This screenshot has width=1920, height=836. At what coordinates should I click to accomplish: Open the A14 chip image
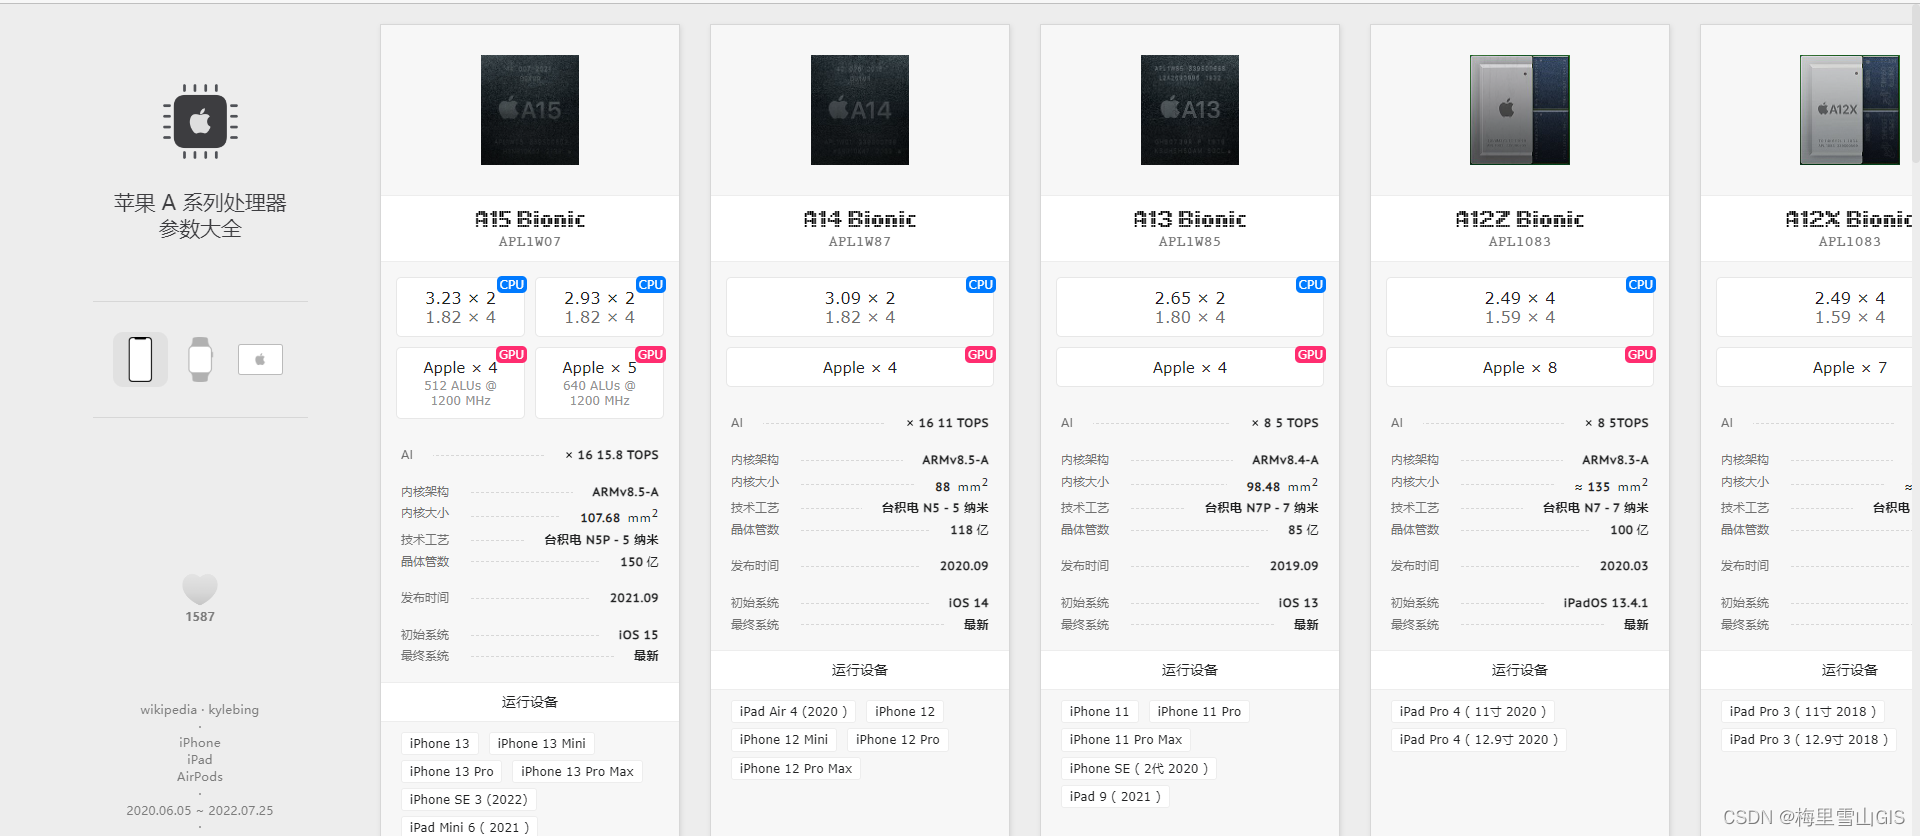pos(860,110)
